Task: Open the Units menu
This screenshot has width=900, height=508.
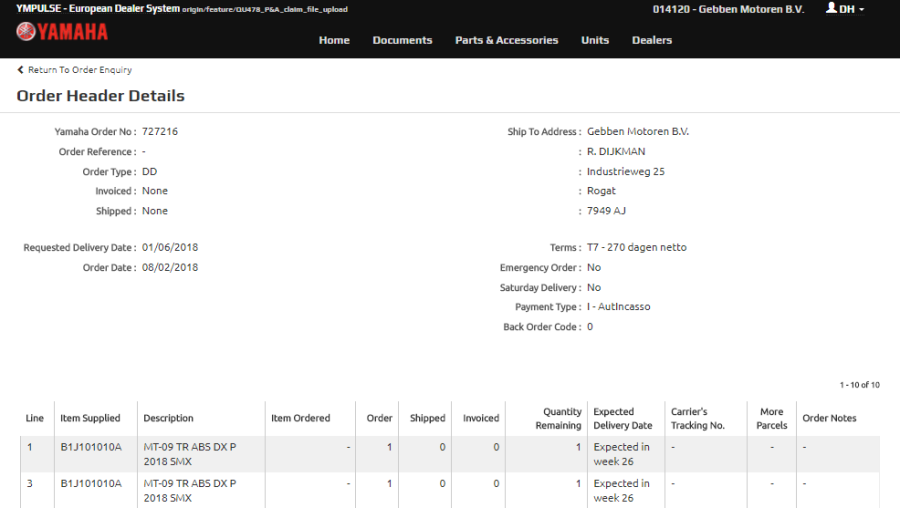Action: (x=595, y=40)
